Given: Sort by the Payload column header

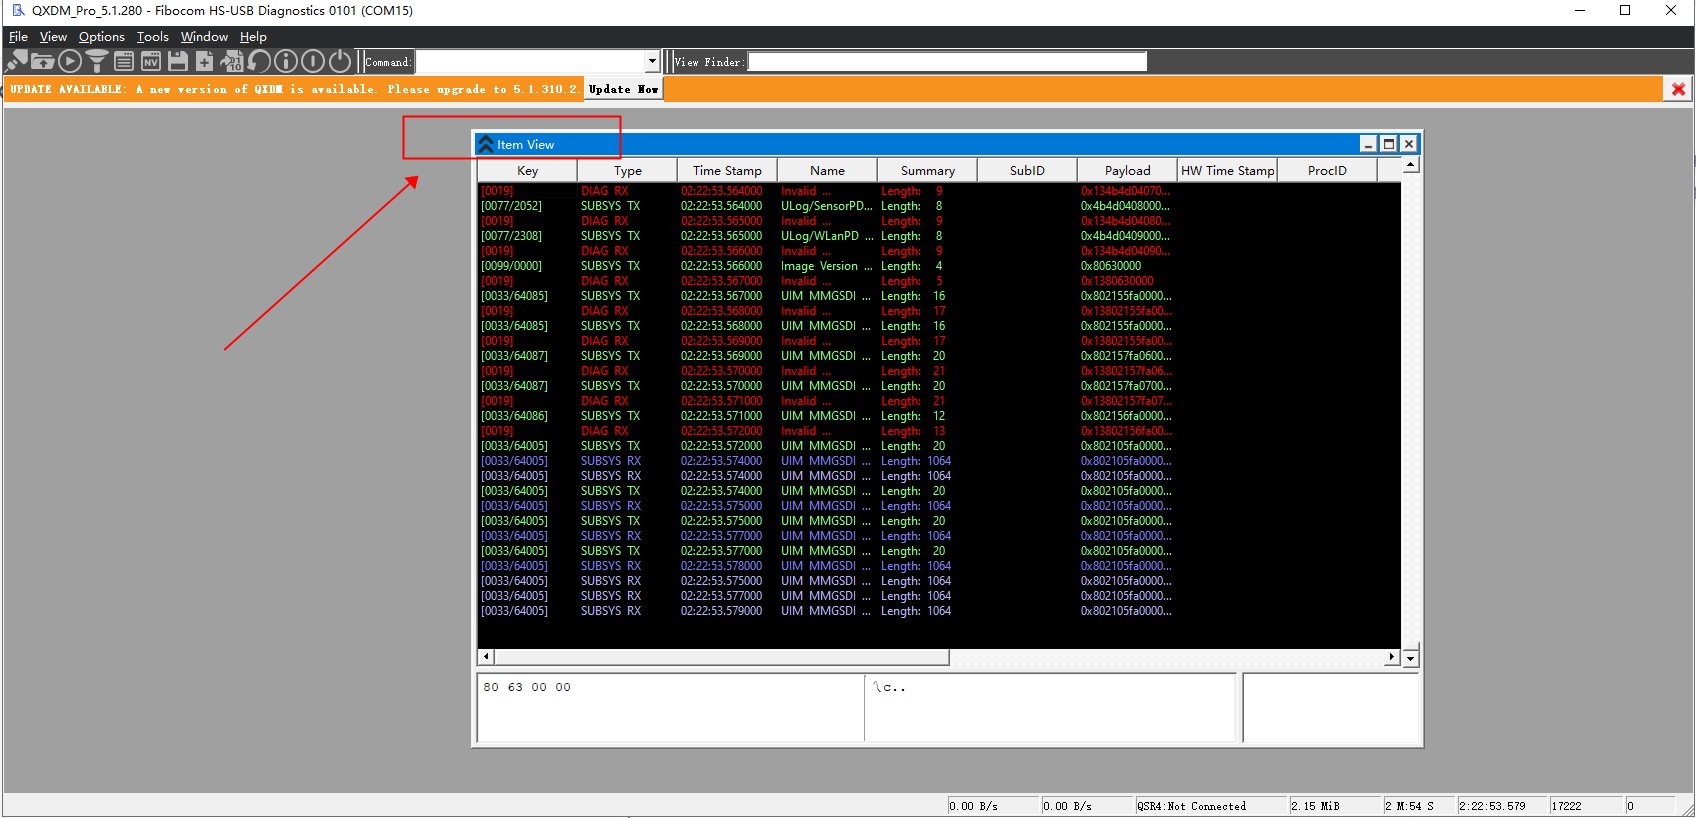Looking at the screenshot, I should [1127, 170].
